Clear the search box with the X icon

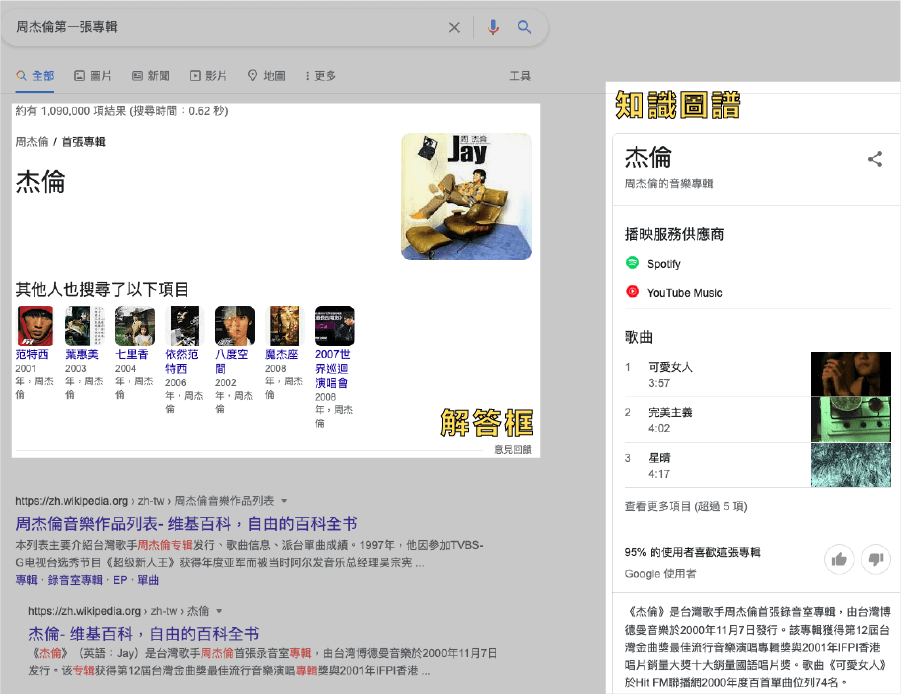[x=454, y=27]
